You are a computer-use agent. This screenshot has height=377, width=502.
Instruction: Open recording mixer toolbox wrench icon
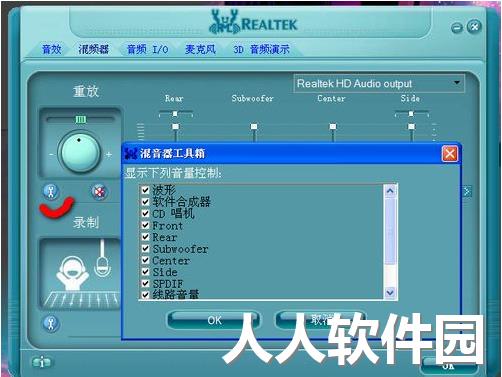tap(51, 323)
